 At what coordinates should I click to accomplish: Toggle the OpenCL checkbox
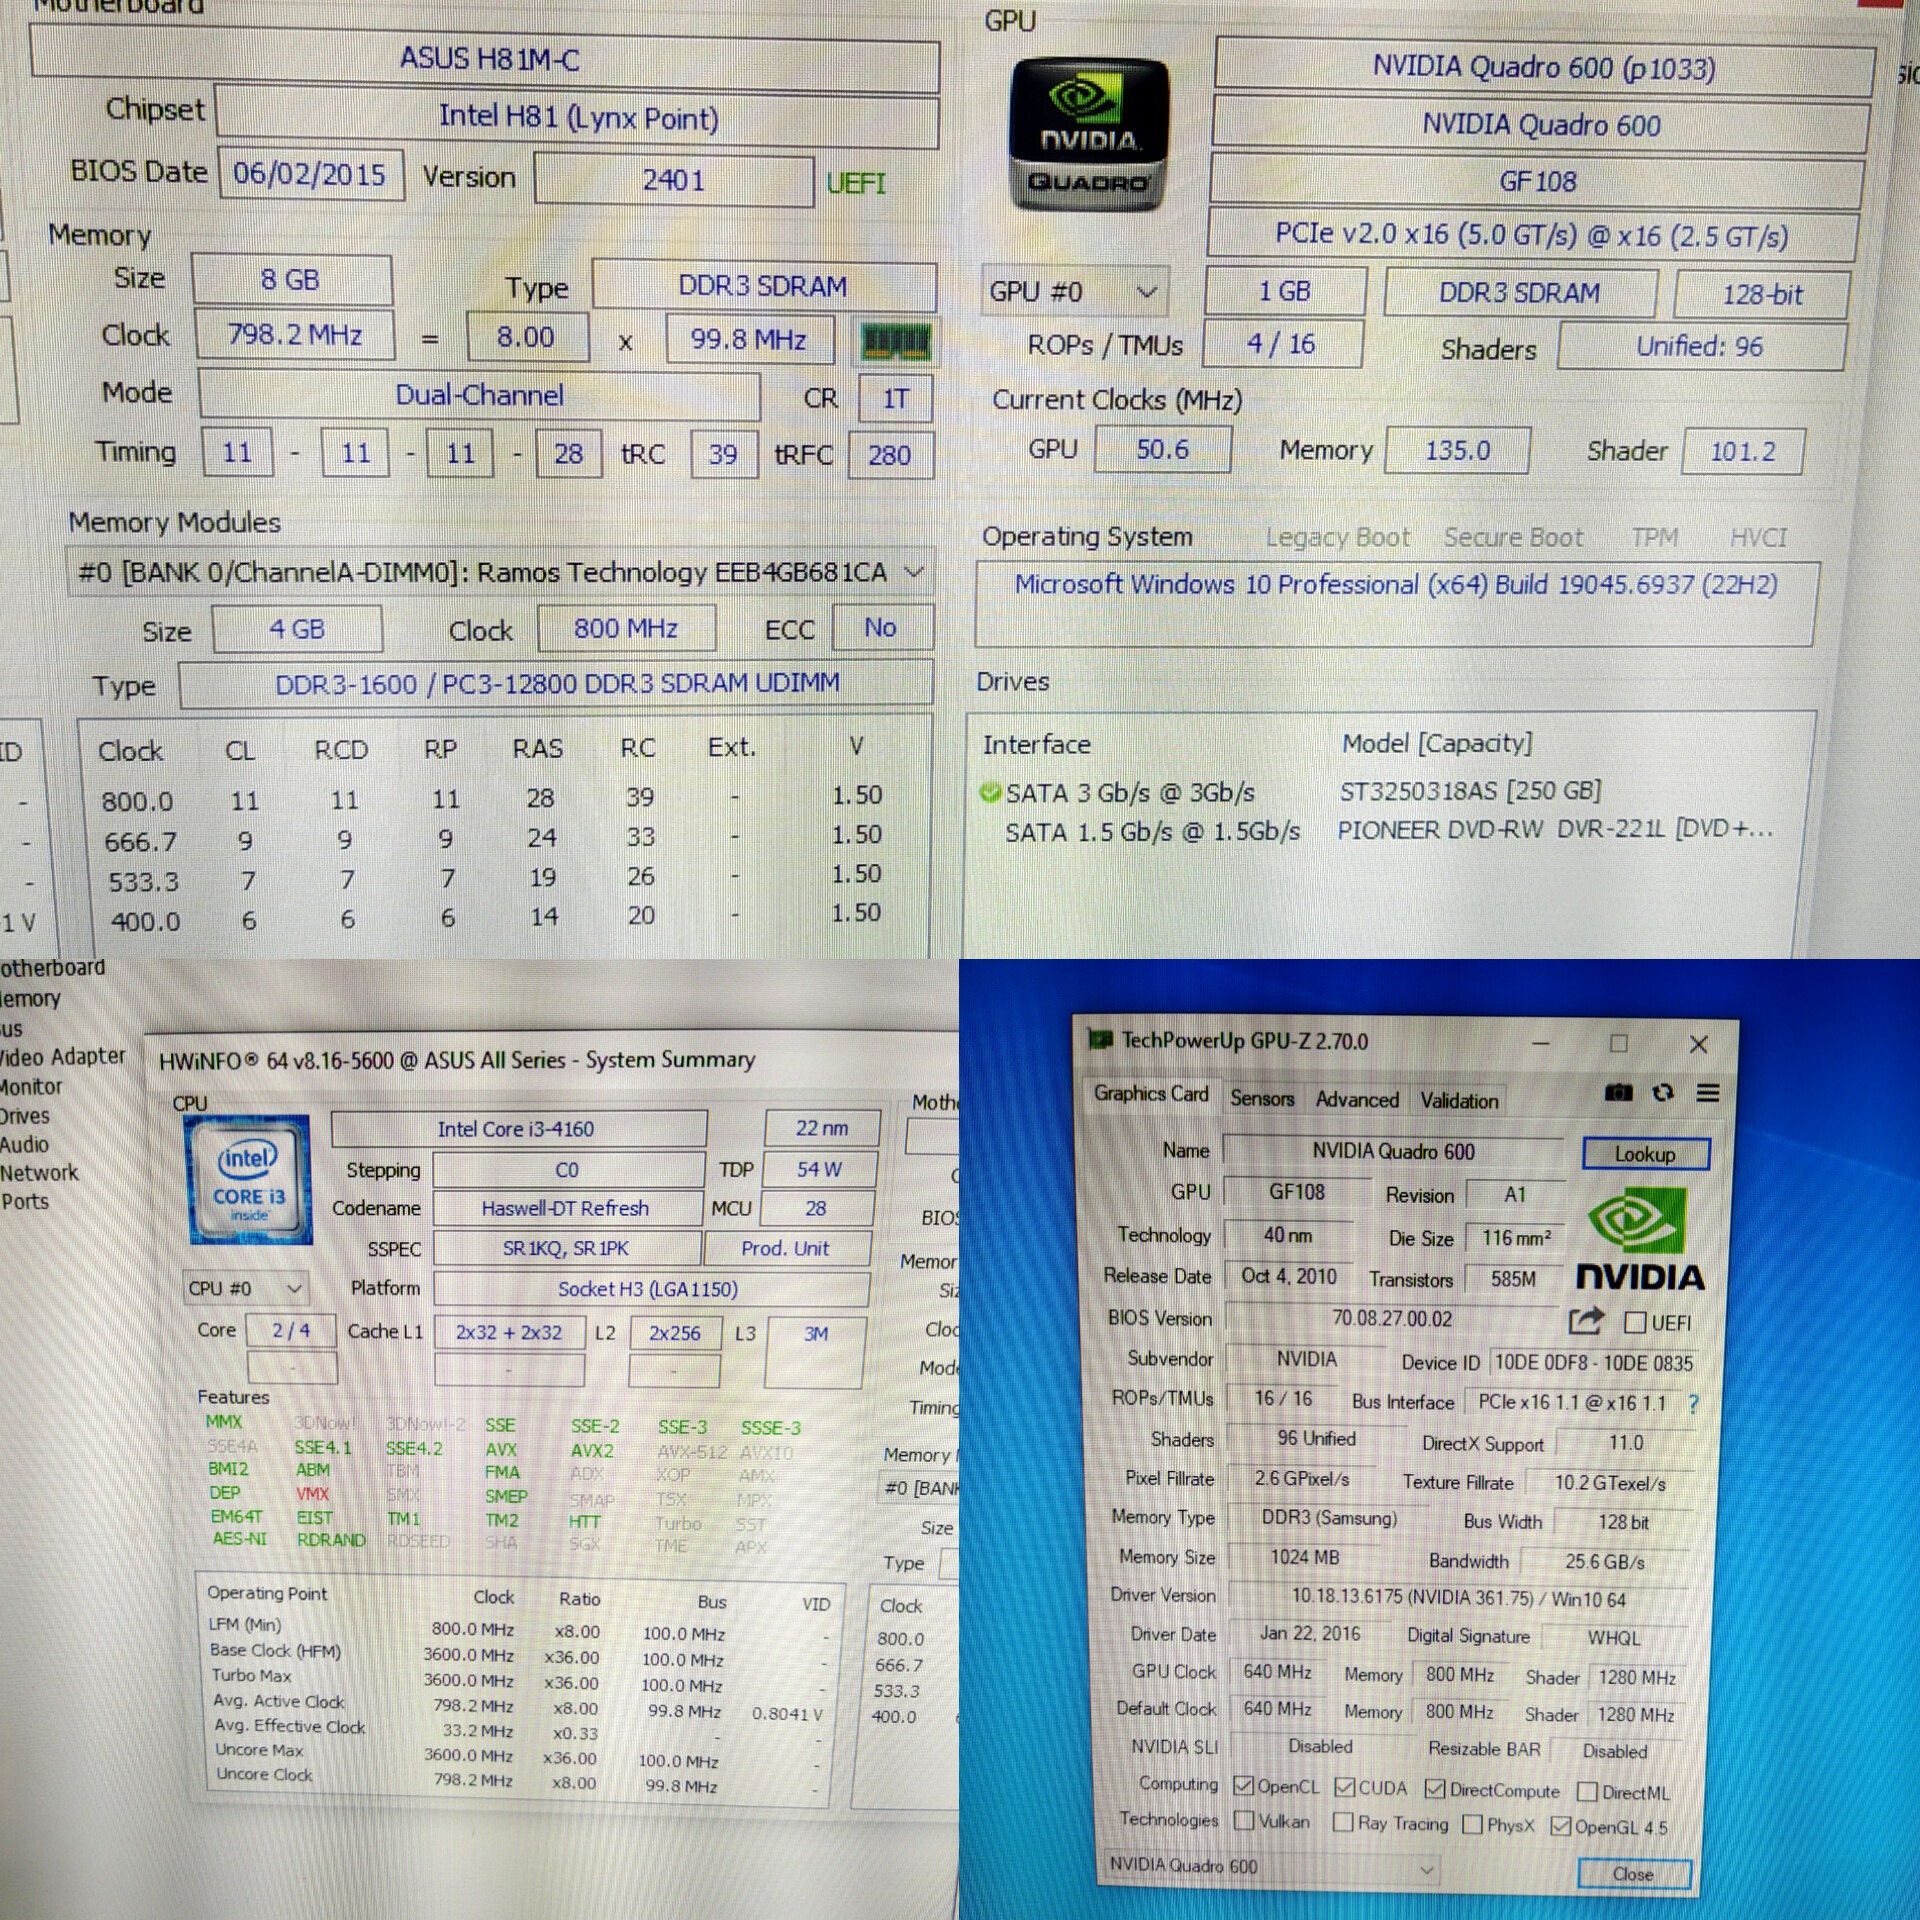tap(1244, 1786)
